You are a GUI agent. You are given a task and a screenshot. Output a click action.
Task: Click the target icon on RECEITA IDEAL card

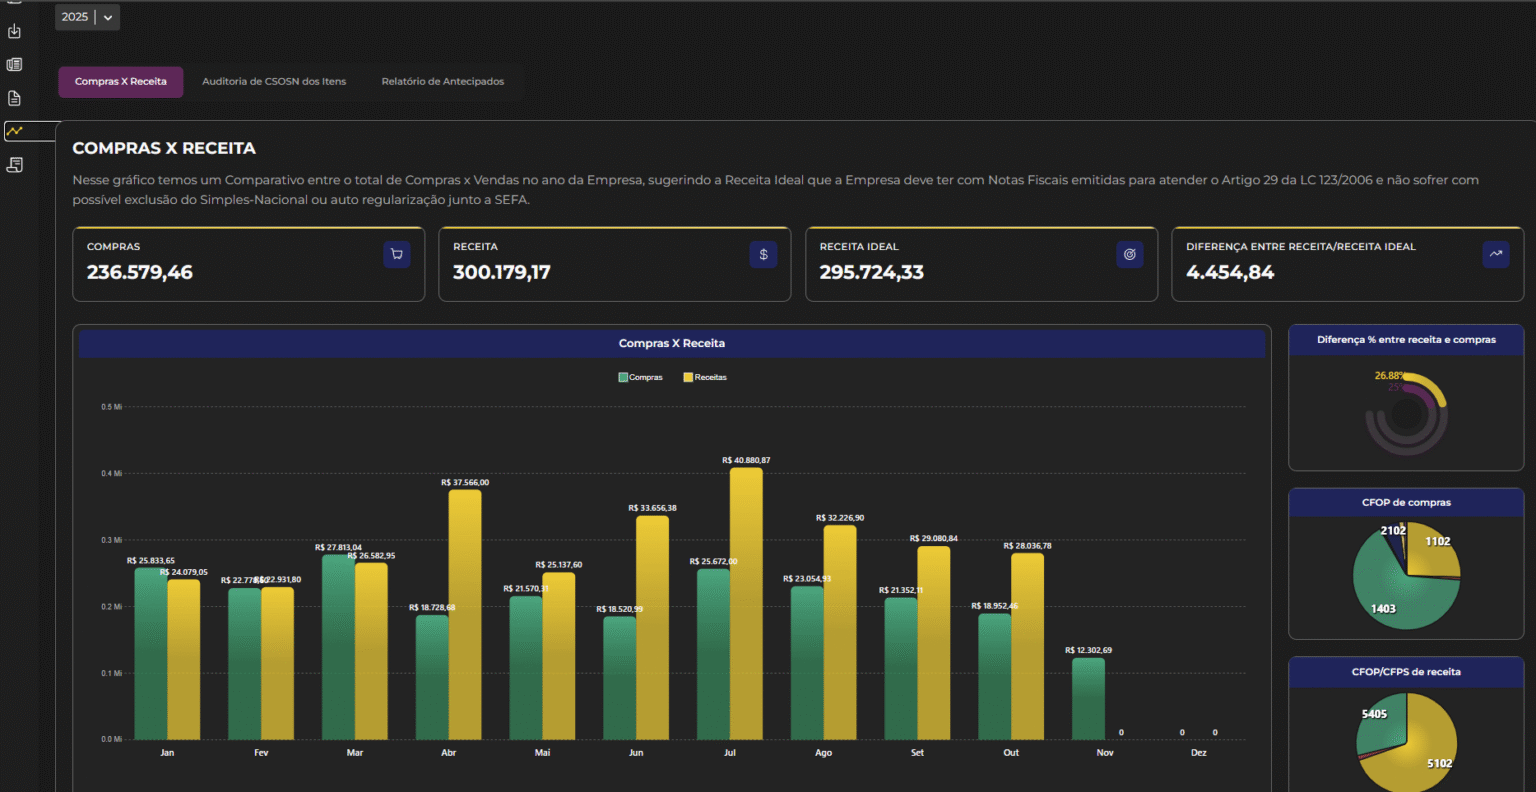click(x=1129, y=254)
